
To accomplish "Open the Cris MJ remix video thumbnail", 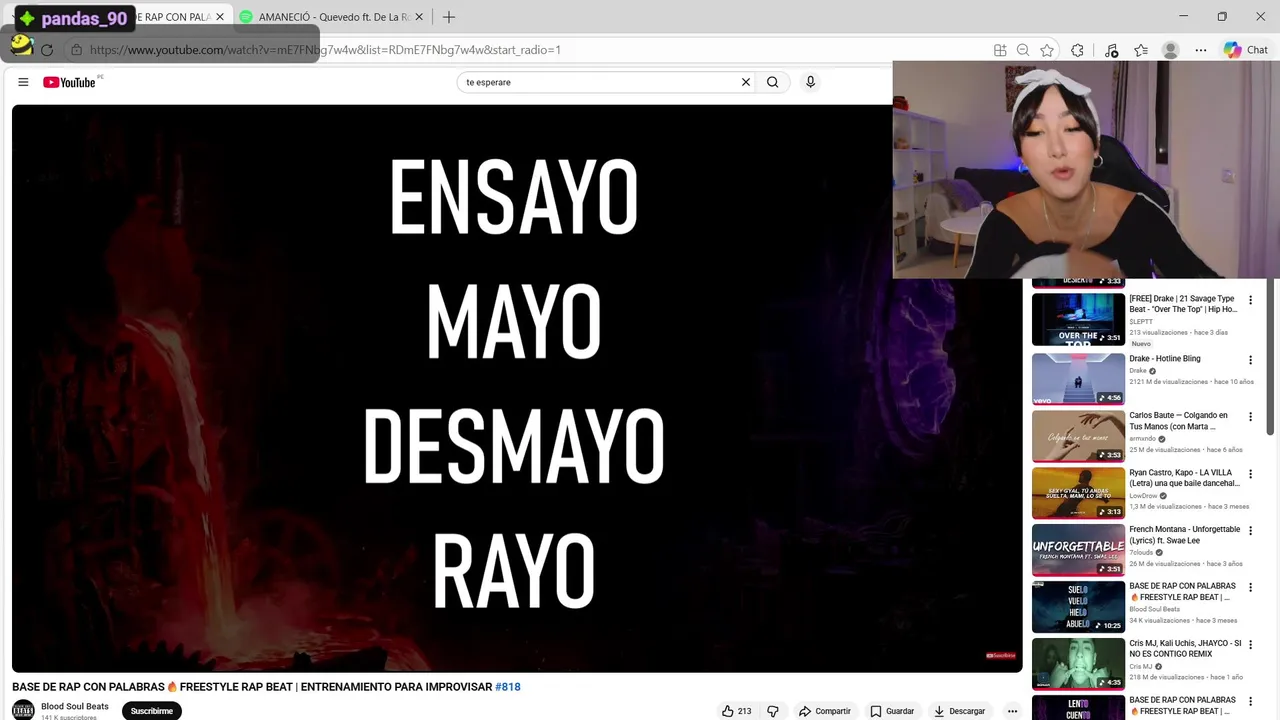I will pyautogui.click(x=1078, y=664).
